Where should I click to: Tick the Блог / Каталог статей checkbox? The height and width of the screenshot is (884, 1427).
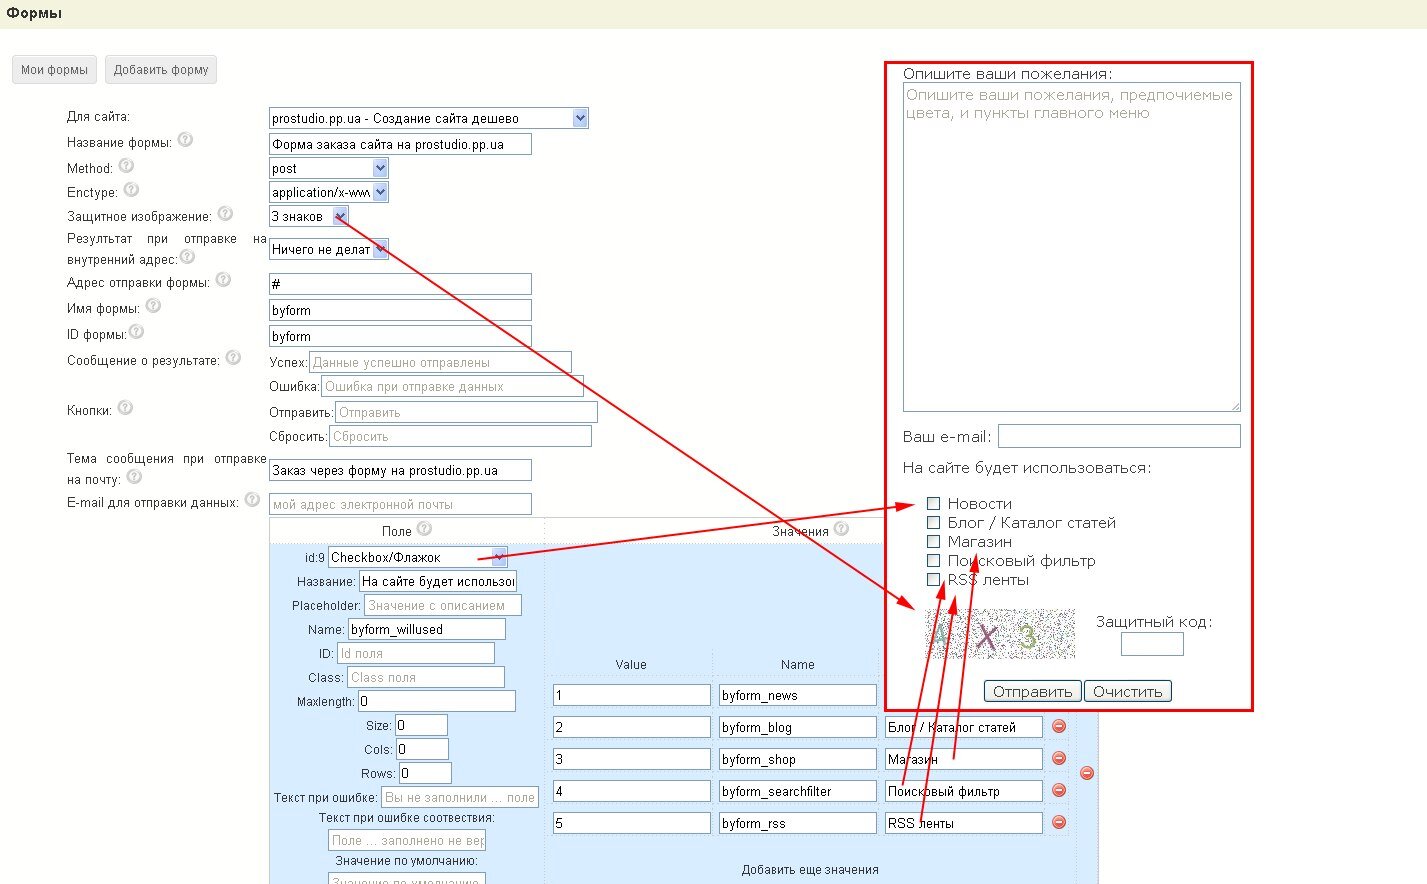933,522
